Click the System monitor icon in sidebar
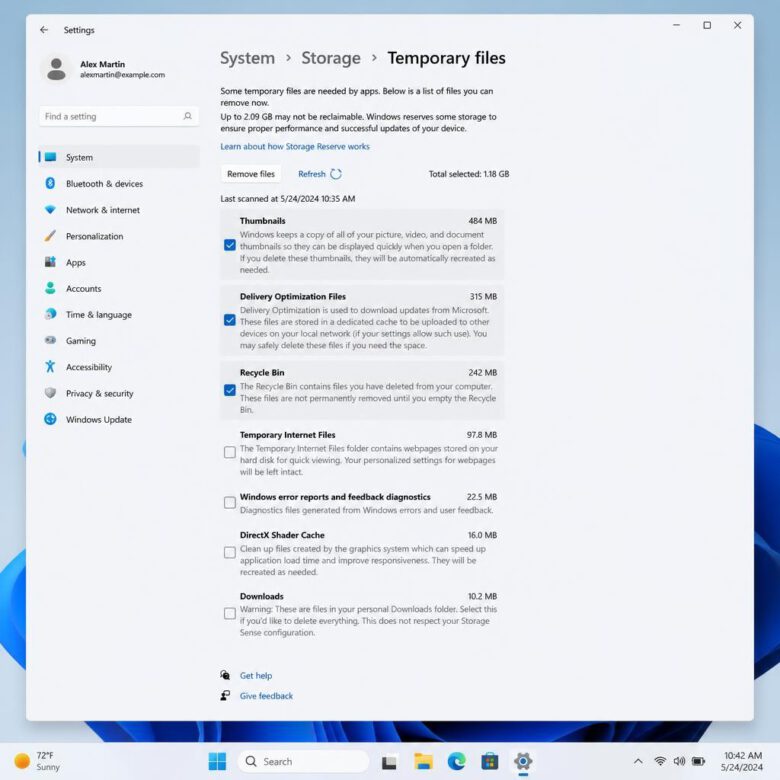The width and height of the screenshot is (780, 780). click(x=50, y=157)
